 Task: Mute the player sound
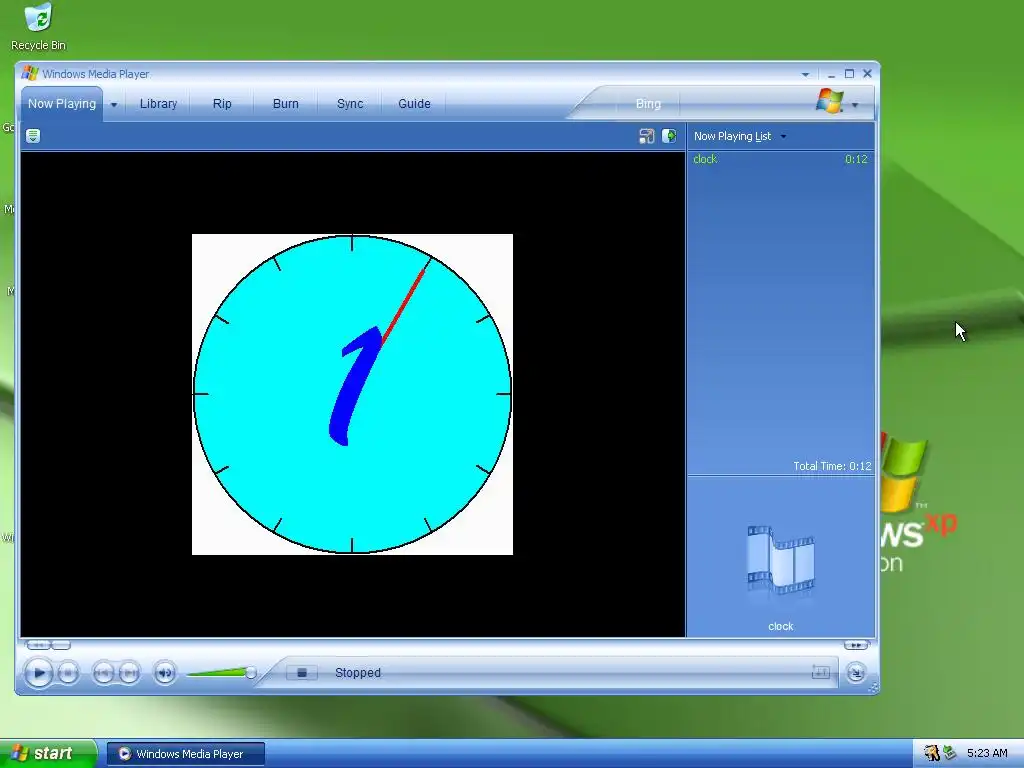point(165,673)
